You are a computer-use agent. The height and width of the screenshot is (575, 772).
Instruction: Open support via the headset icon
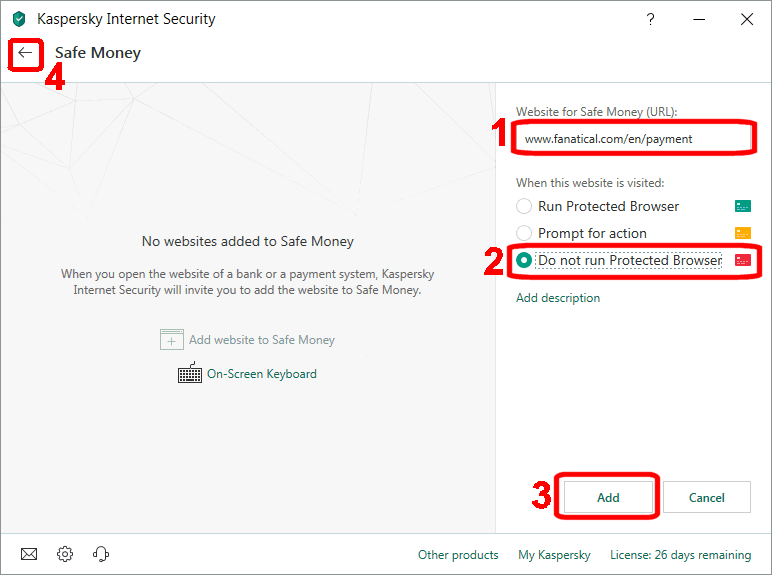101,554
